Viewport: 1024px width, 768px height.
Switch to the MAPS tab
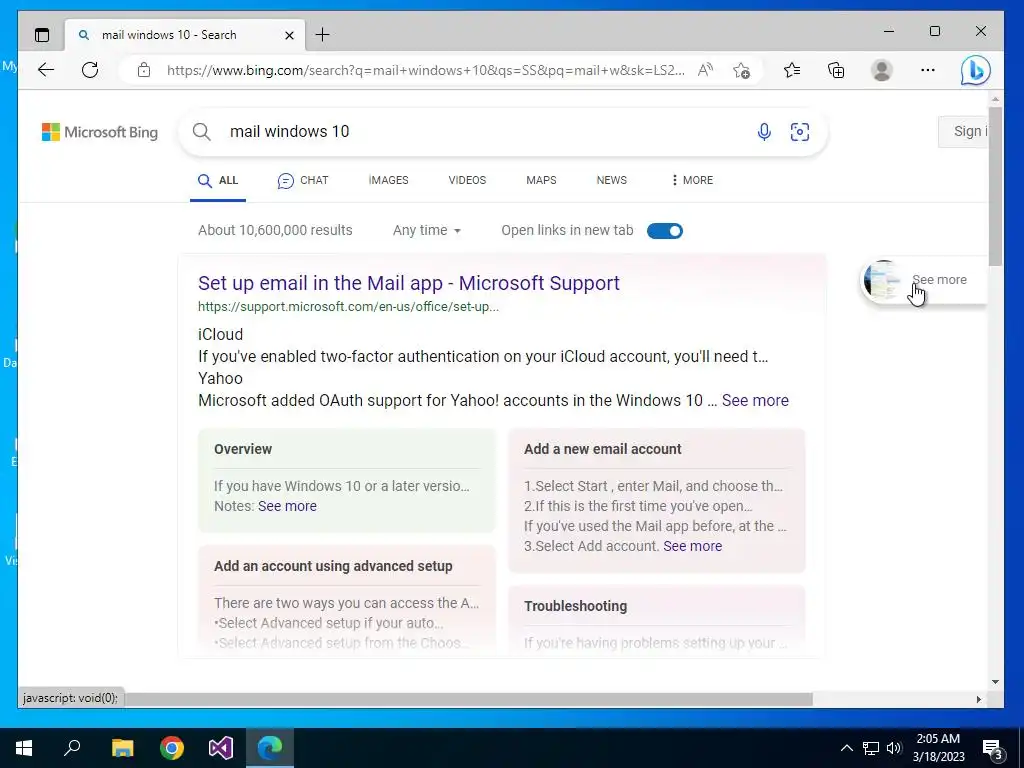coord(541,180)
